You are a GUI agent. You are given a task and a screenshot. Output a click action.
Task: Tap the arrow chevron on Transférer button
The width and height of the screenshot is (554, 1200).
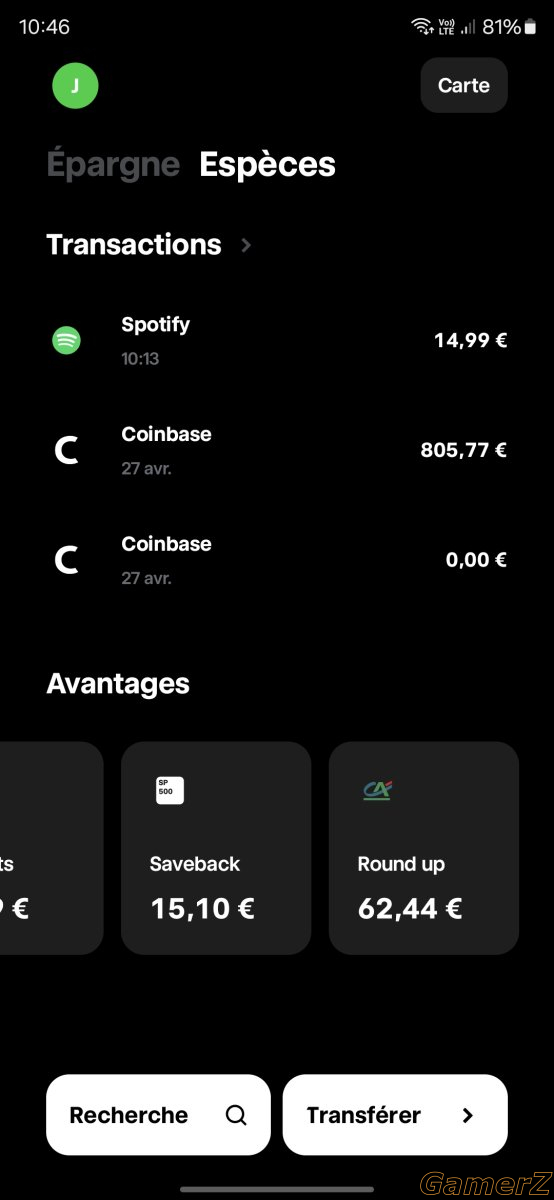point(467,1115)
